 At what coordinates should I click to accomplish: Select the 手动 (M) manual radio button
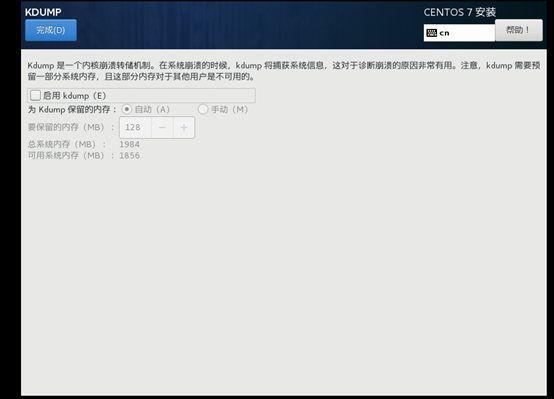click(203, 109)
